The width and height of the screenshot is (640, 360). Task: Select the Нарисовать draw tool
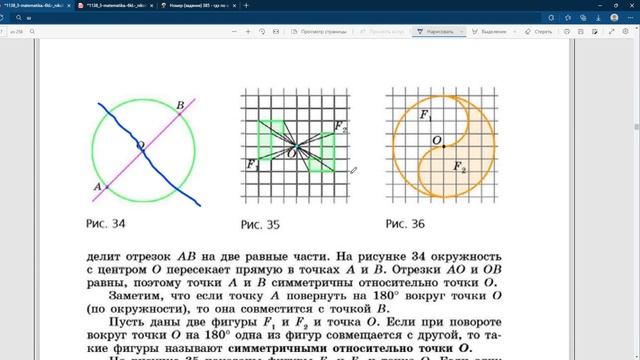click(436, 31)
